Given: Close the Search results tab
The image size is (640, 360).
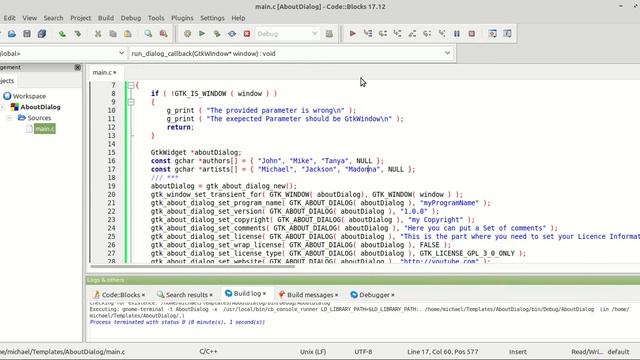Looking at the screenshot, I should tap(211, 295).
